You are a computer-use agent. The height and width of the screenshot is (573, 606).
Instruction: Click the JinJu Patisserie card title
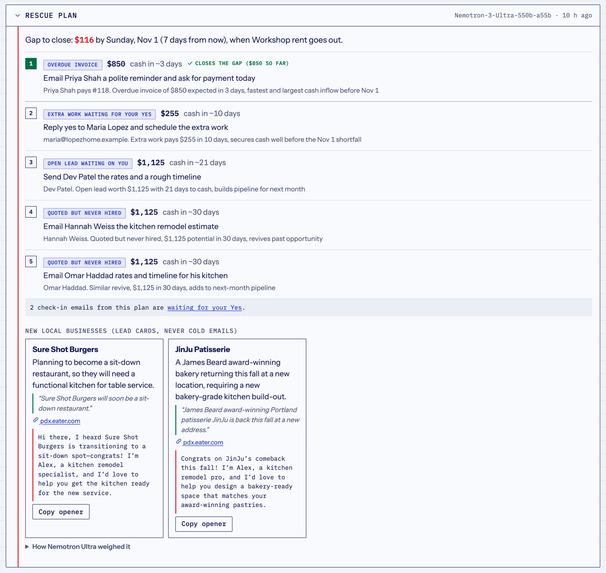tap(203, 349)
